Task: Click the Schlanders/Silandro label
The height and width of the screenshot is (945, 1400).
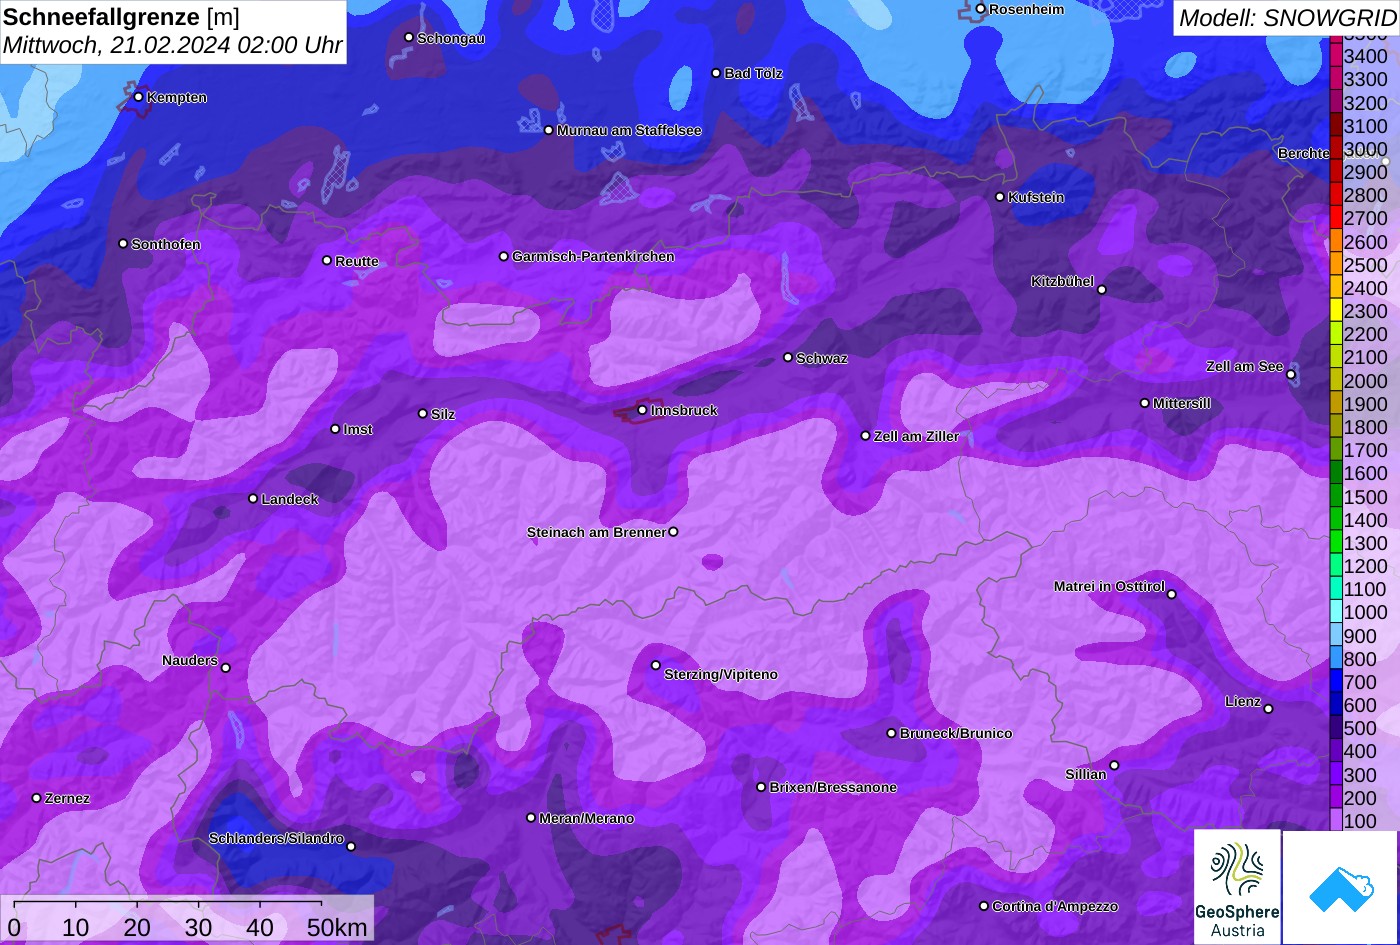Action: click(276, 838)
